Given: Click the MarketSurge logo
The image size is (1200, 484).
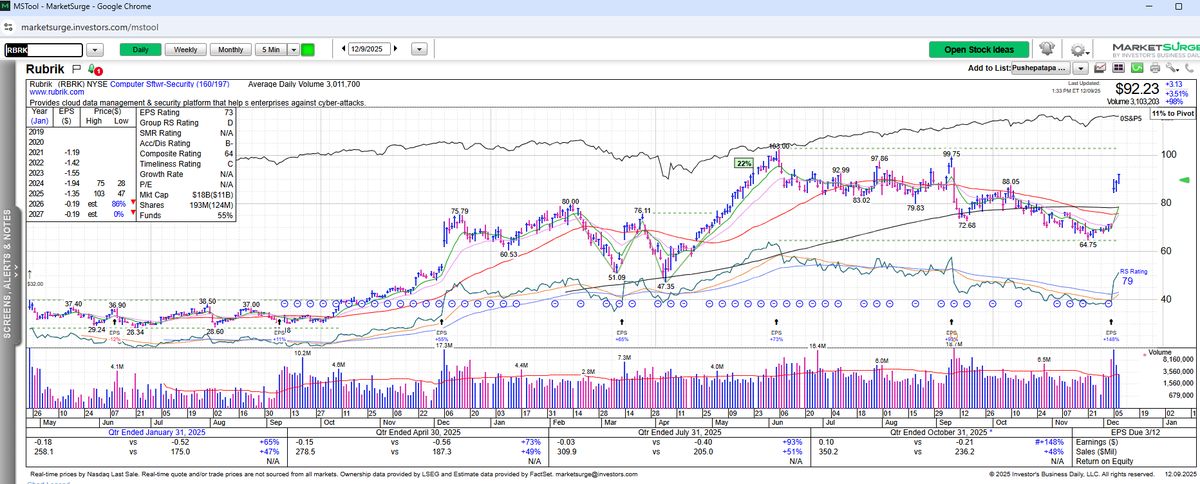Looking at the screenshot, I should tap(1154, 48).
